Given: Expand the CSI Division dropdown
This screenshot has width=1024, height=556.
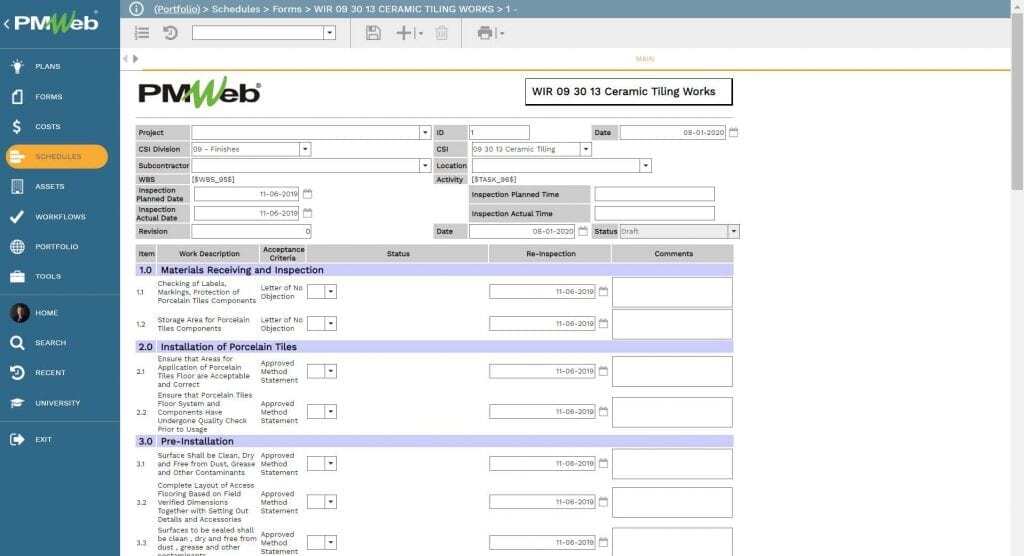Looking at the screenshot, I should coord(304,150).
